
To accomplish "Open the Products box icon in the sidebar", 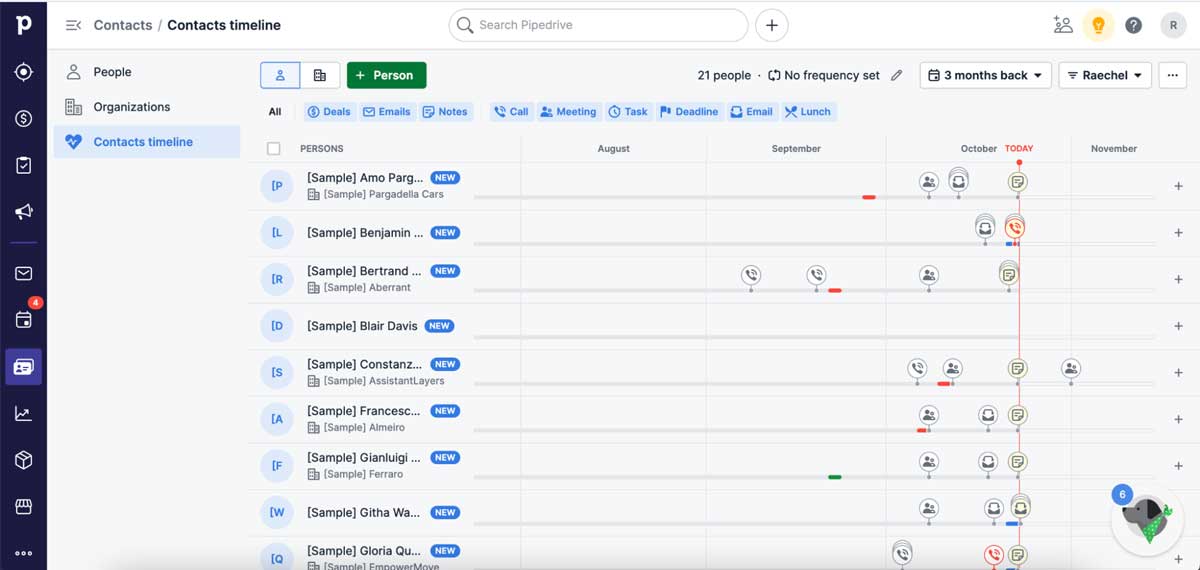I will click(x=23, y=460).
